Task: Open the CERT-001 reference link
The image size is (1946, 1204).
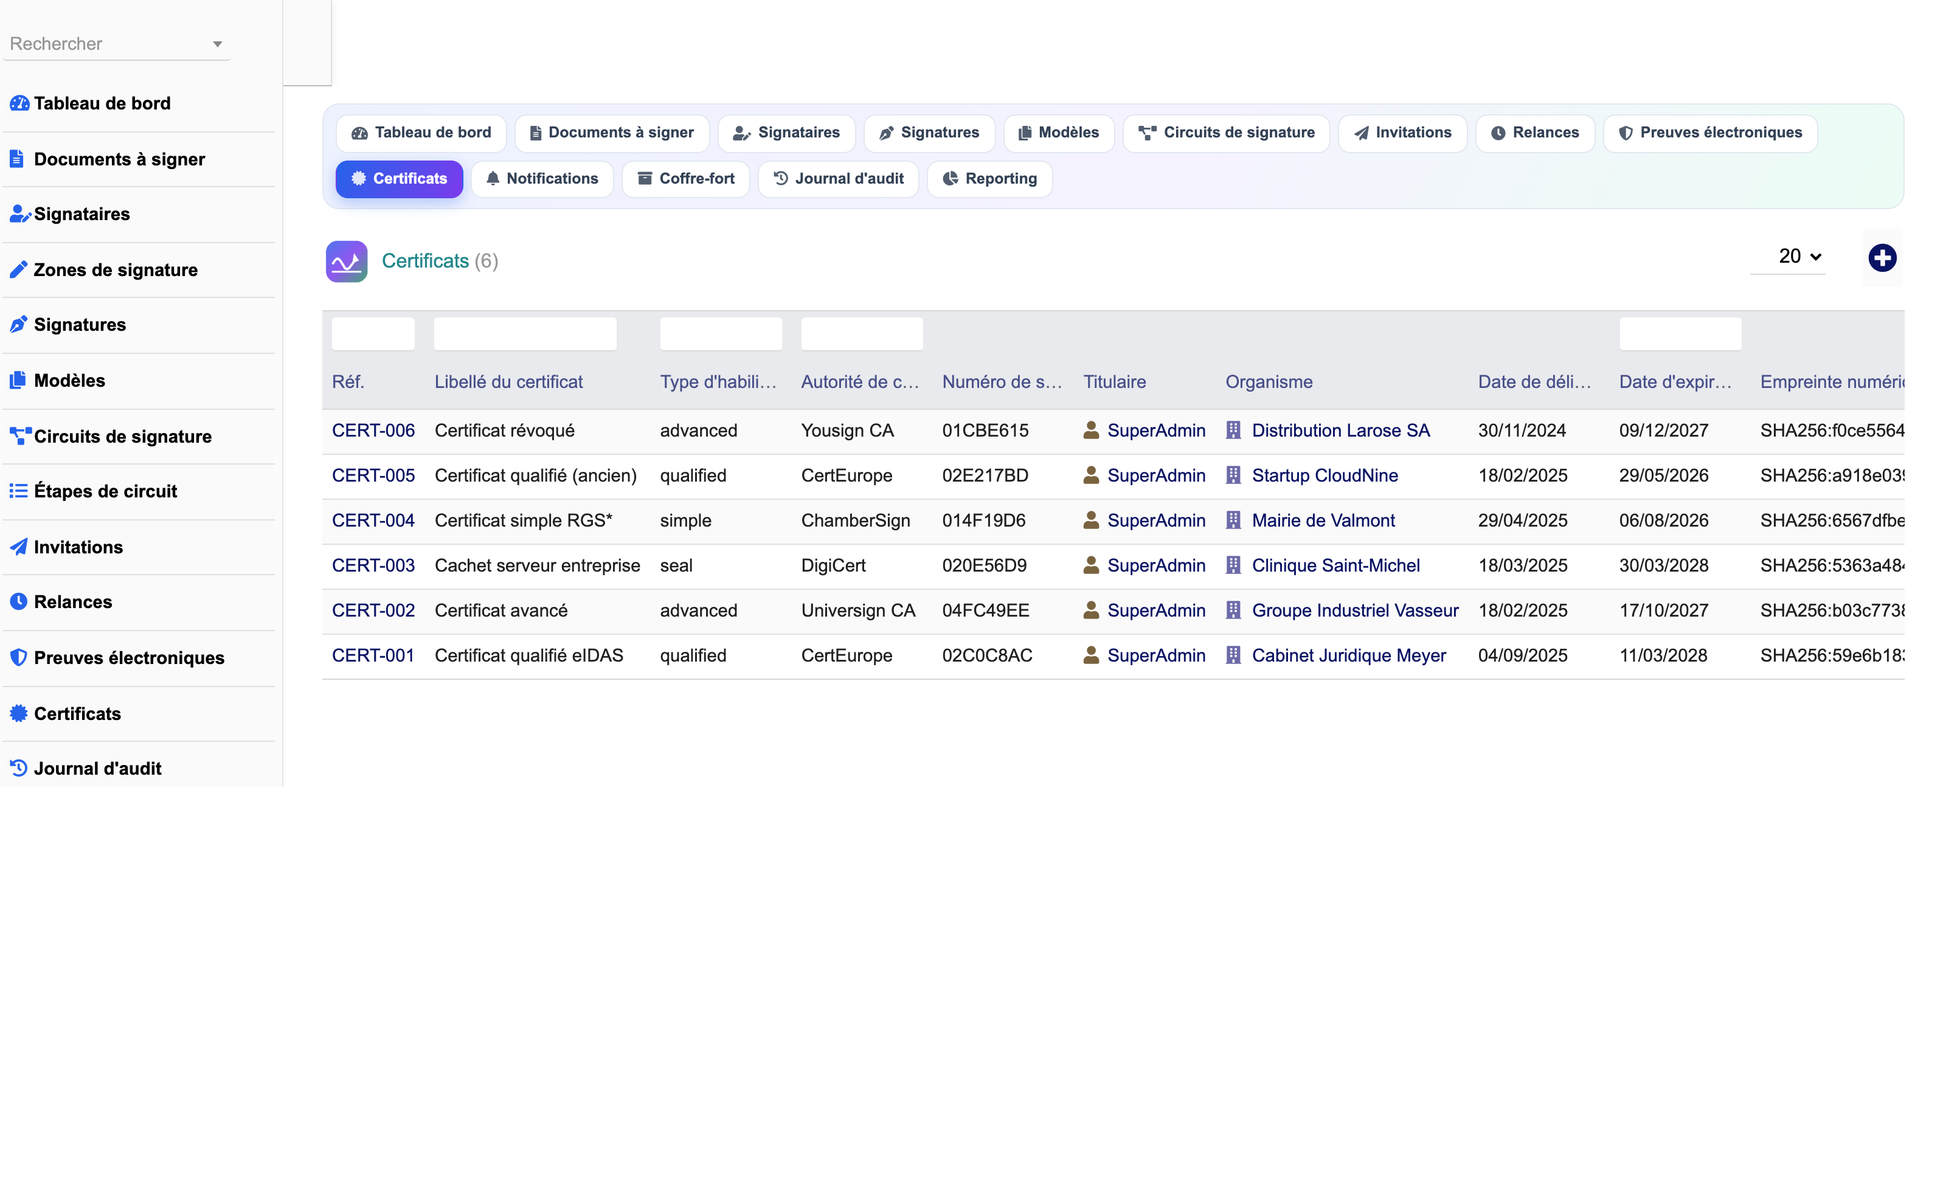Action: [373, 655]
